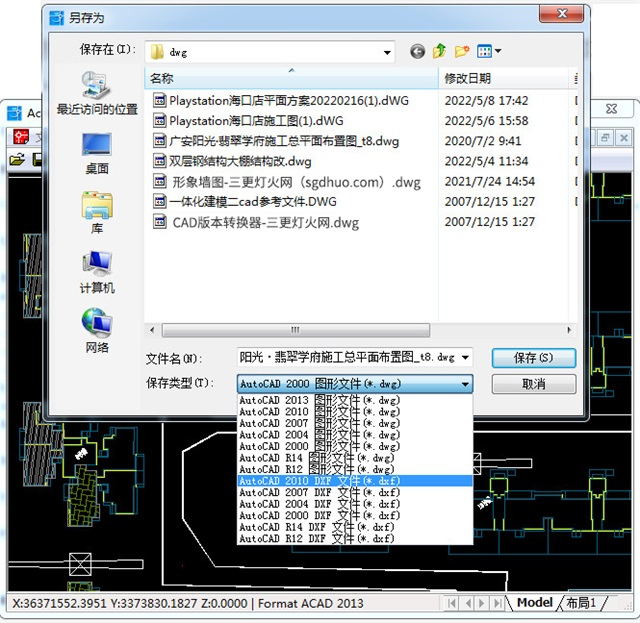This screenshot has width=640, height=623.
Task: Expand the 保存在 dwg folder dropdown
Action: coord(387,52)
